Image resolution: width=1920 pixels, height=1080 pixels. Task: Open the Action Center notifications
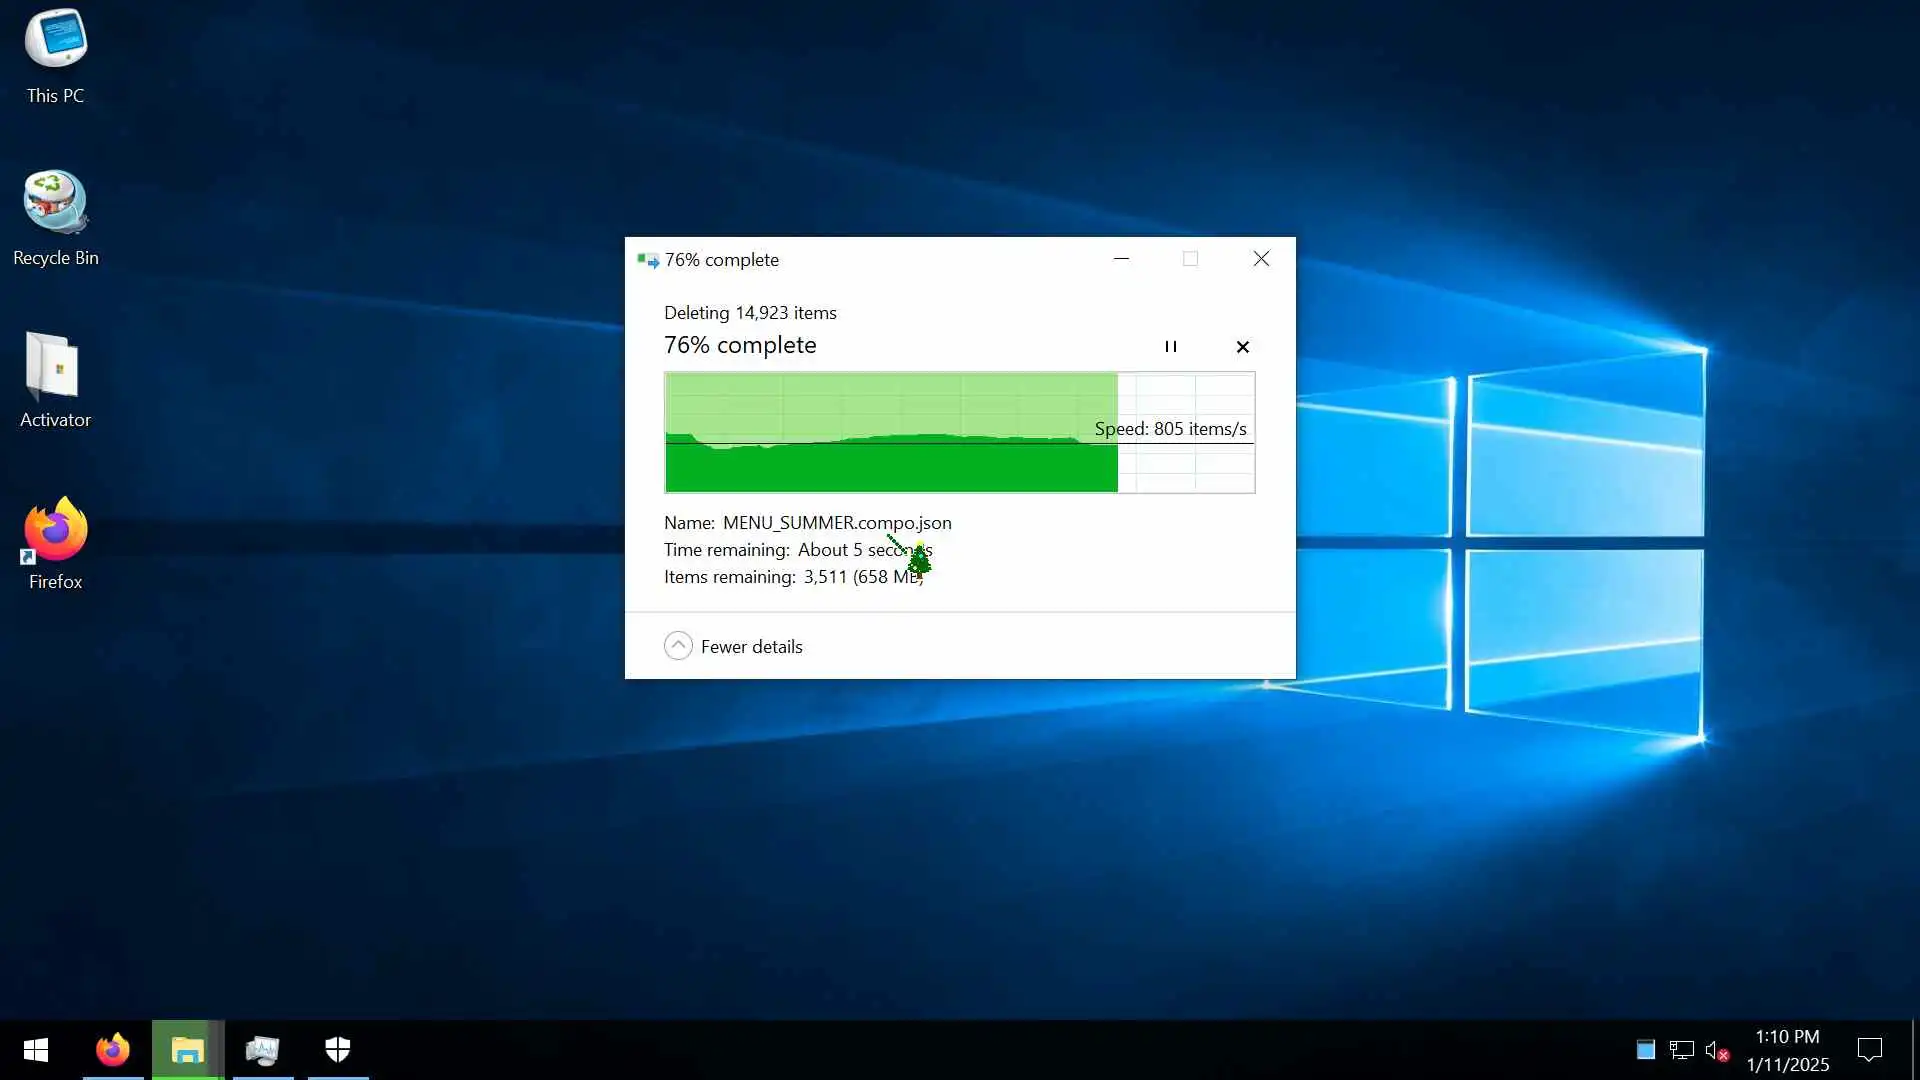click(1869, 1050)
